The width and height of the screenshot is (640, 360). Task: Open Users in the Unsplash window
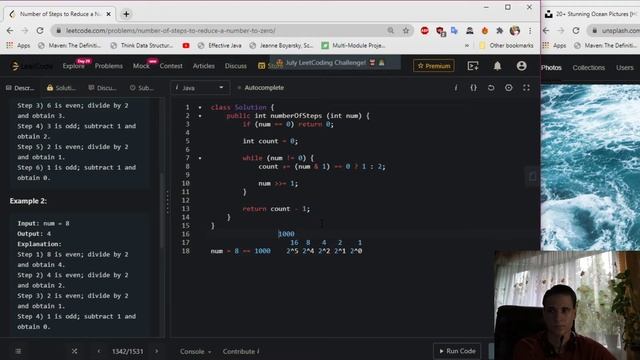624,68
